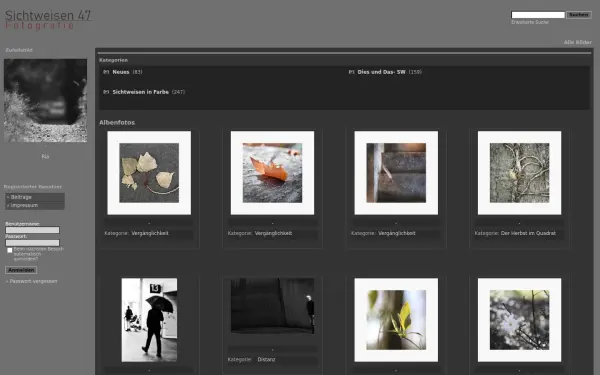The width and height of the screenshot is (600, 375).
Task: Open the Erweiterte Suche link
Action: pyautogui.click(x=530, y=22)
